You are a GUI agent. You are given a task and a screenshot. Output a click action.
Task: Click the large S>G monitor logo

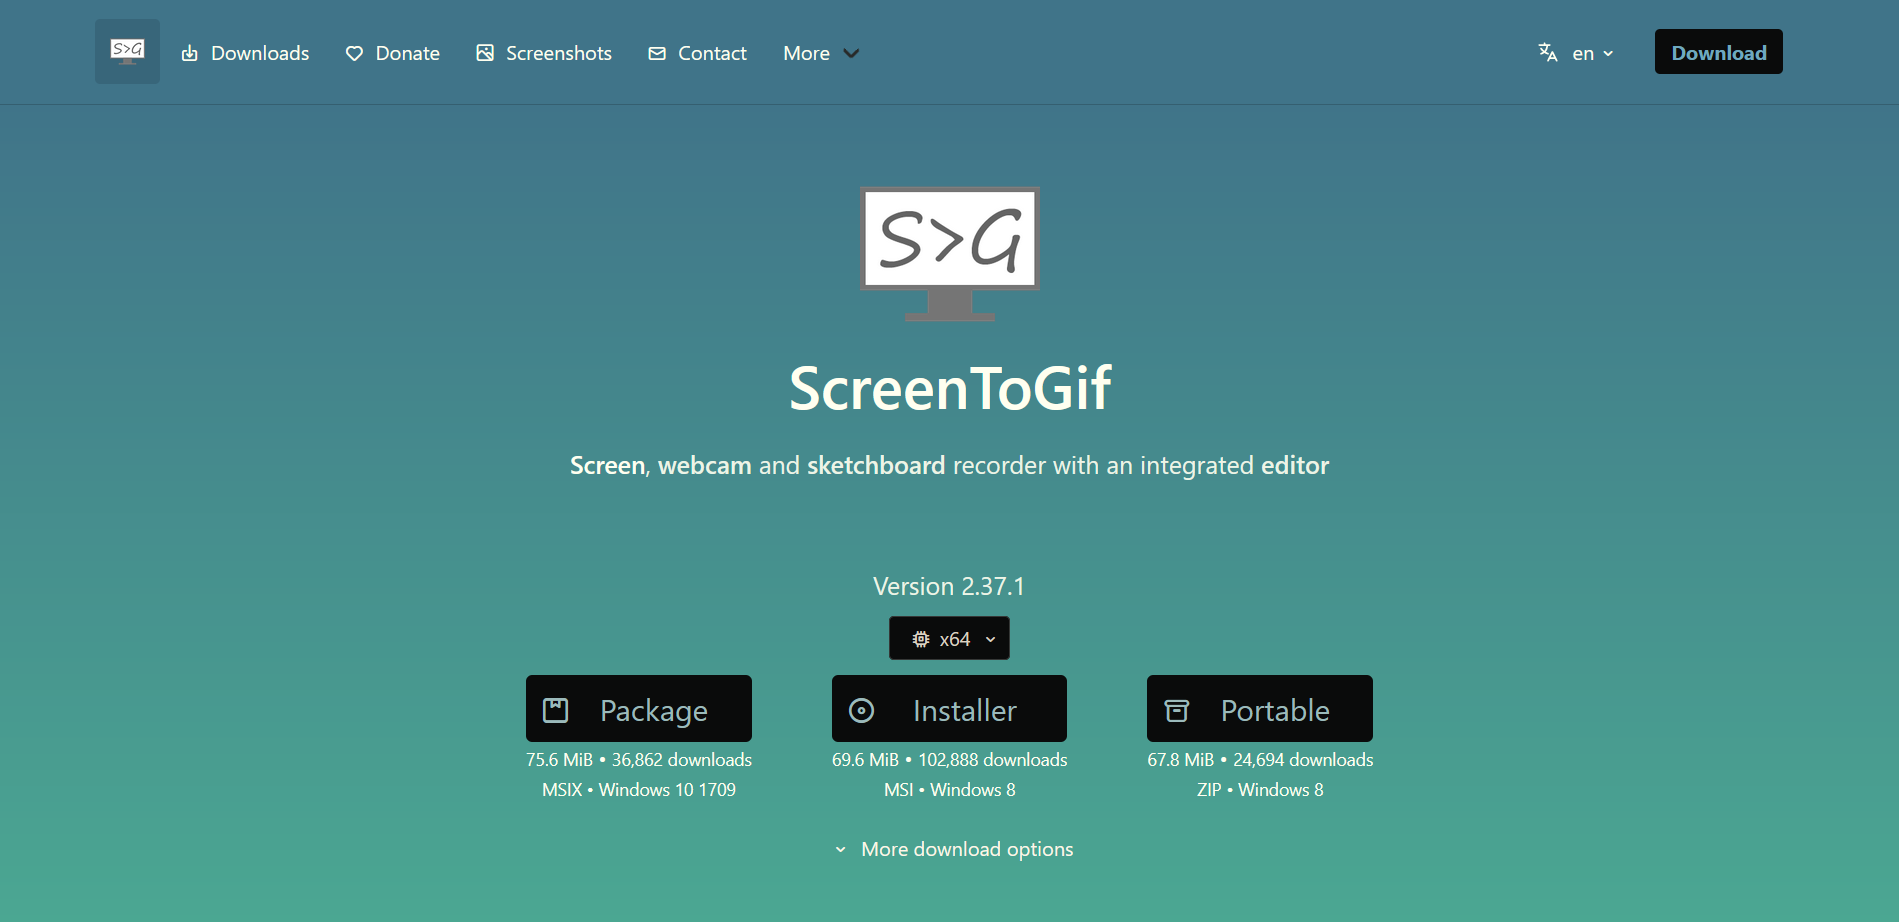(950, 253)
